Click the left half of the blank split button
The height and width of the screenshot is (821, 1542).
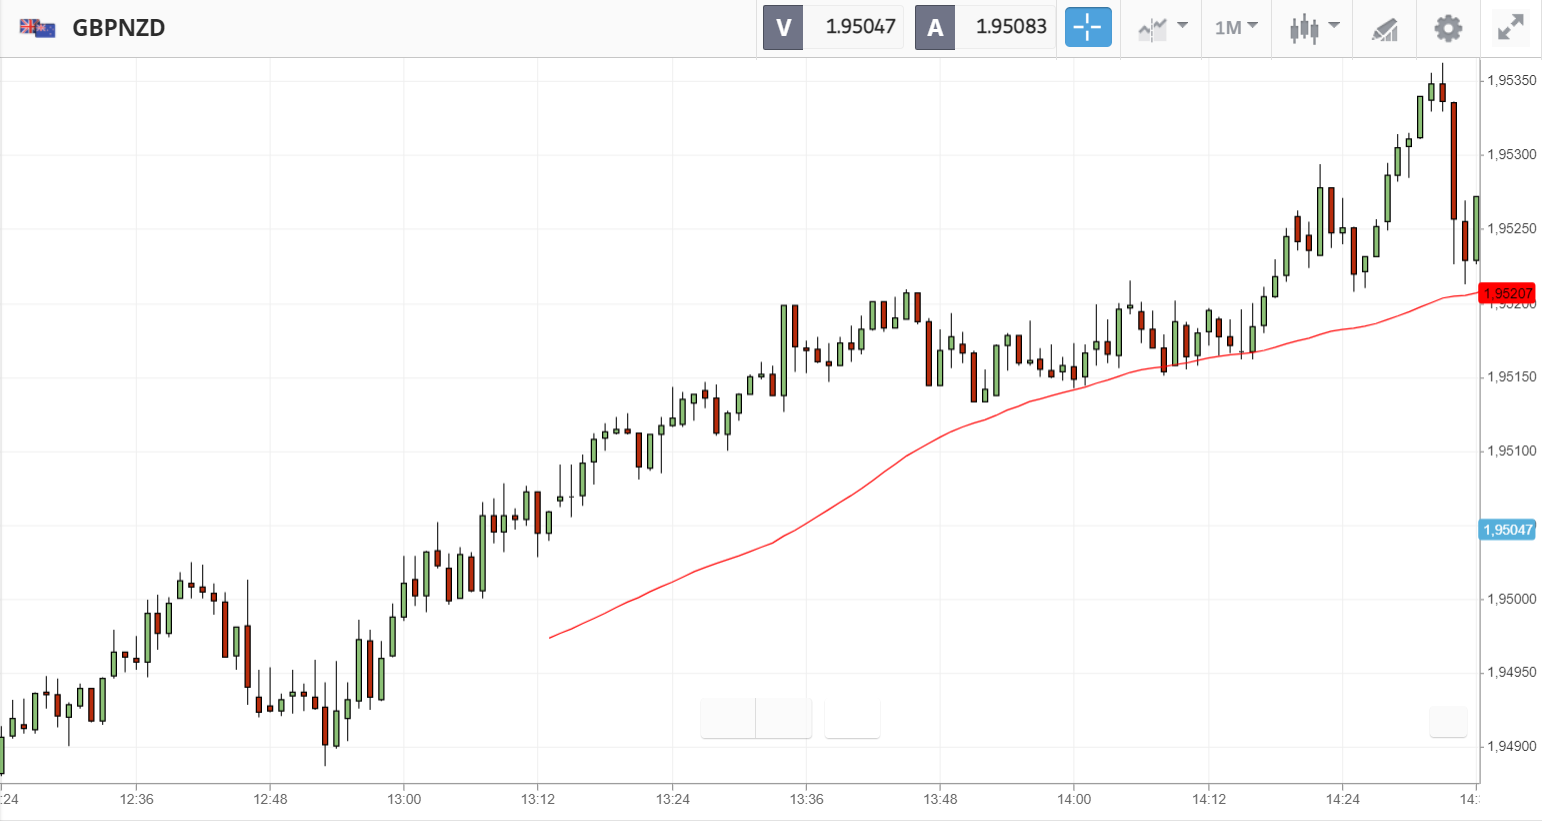click(x=728, y=719)
